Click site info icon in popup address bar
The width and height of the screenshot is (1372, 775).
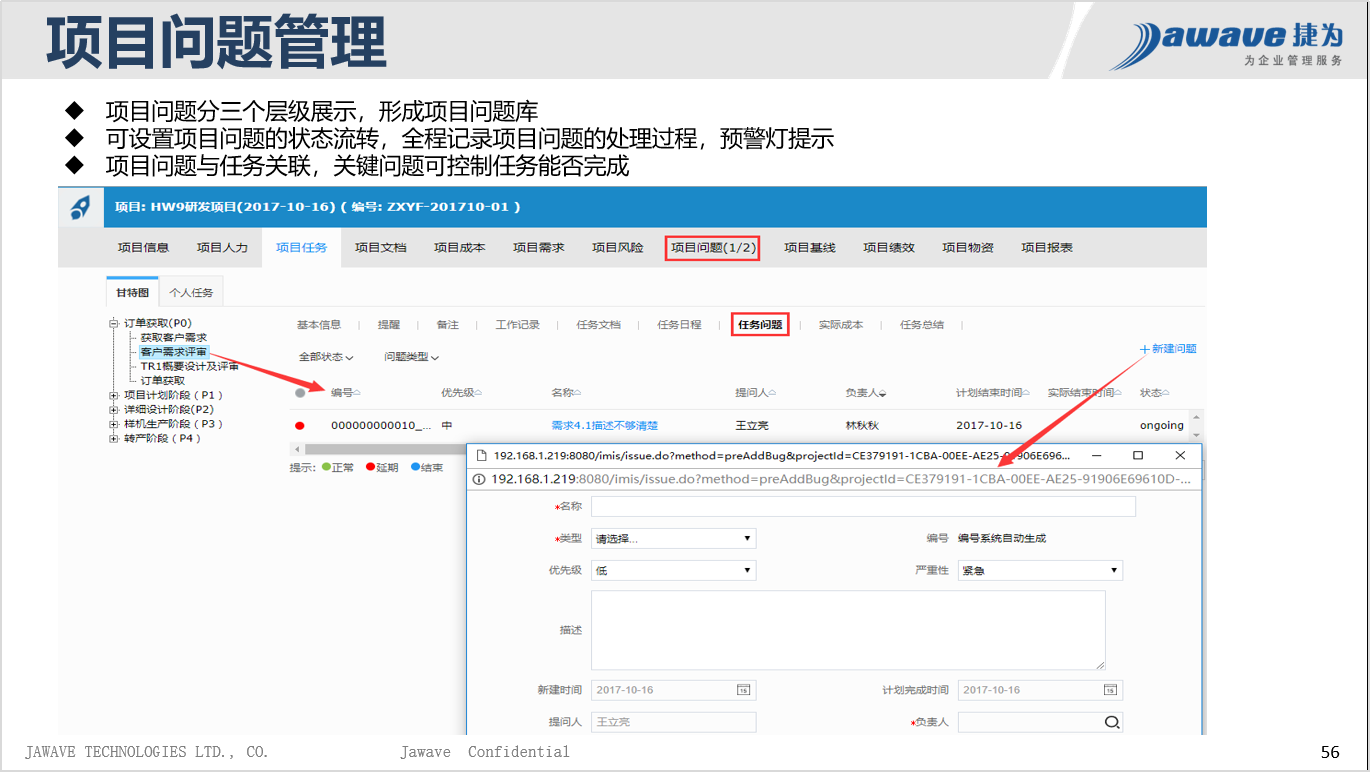click(479, 479)
